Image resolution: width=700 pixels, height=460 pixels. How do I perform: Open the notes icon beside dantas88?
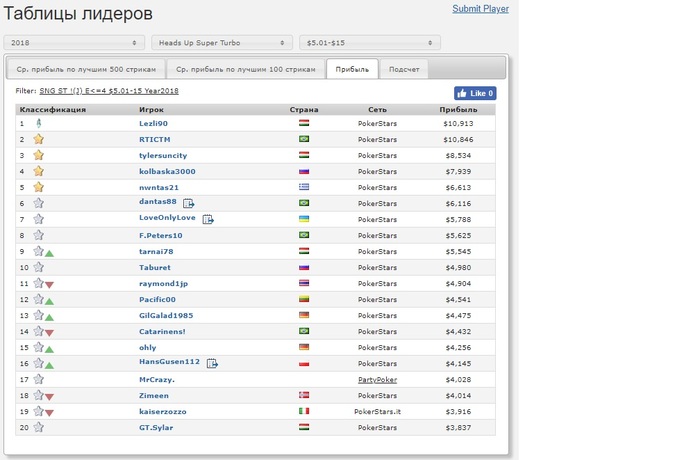point(188,203)
